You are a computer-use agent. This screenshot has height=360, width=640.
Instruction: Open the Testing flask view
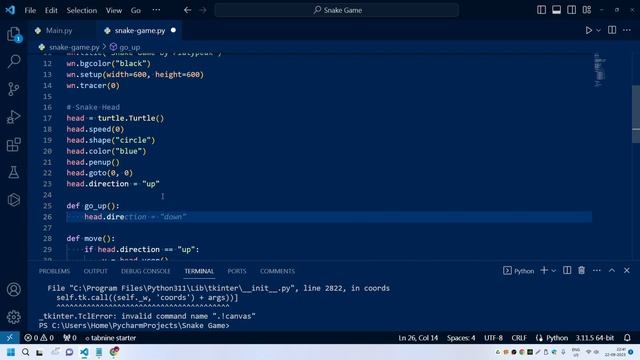coord(14,172)
